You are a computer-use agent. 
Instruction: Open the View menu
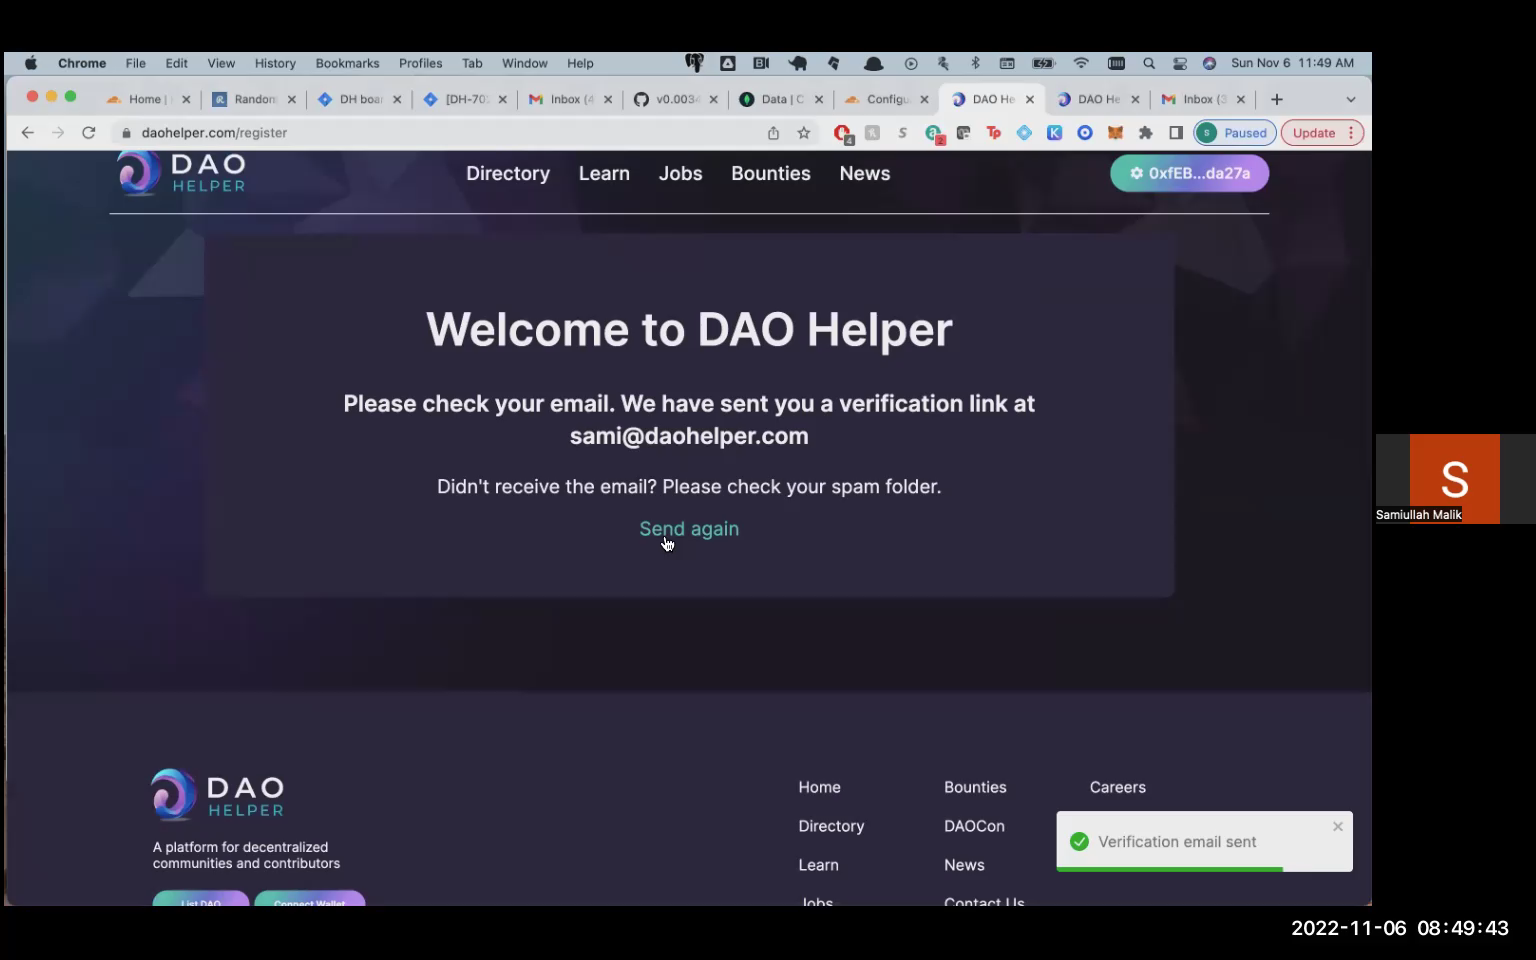coord(221,63)
